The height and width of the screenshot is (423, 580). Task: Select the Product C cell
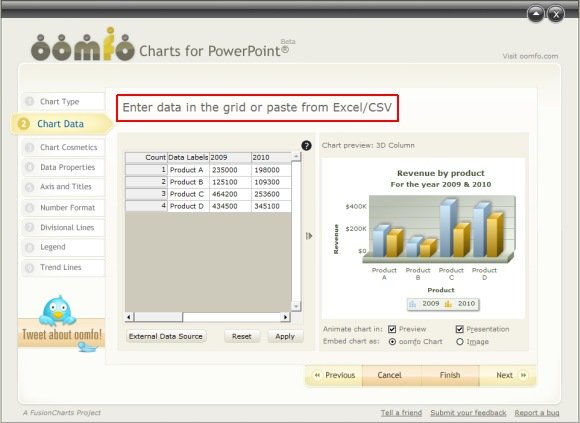tap(188, 194)
